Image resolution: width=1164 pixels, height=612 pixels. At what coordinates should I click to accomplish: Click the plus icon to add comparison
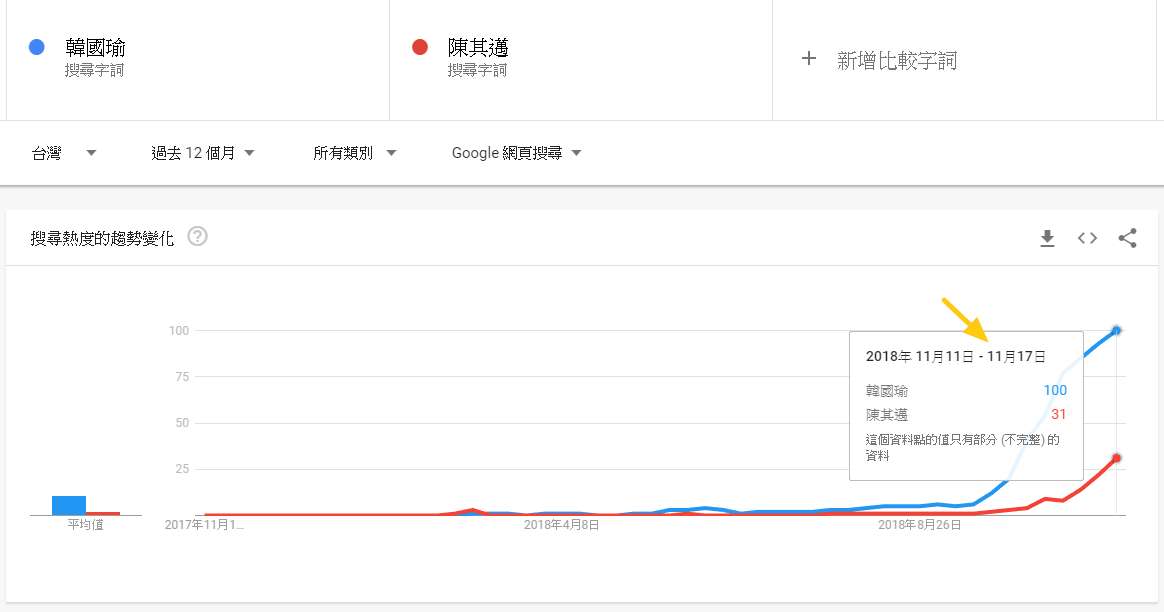809,59
